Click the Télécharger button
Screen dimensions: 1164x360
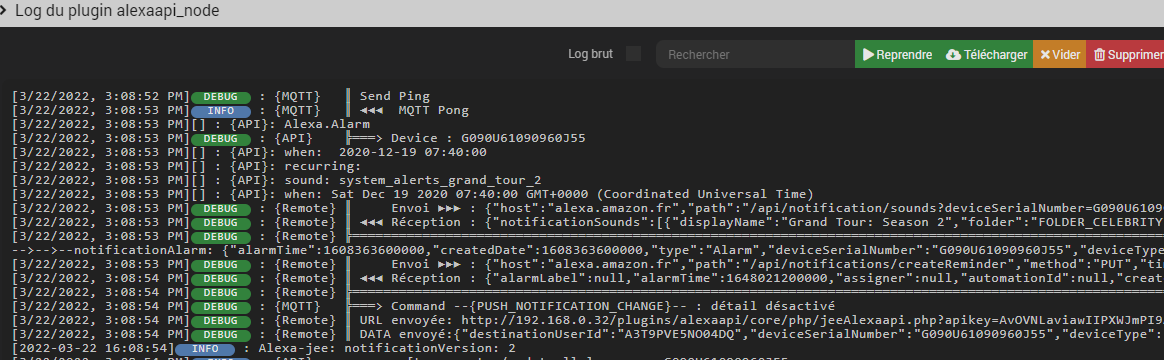tap(986, 54)
